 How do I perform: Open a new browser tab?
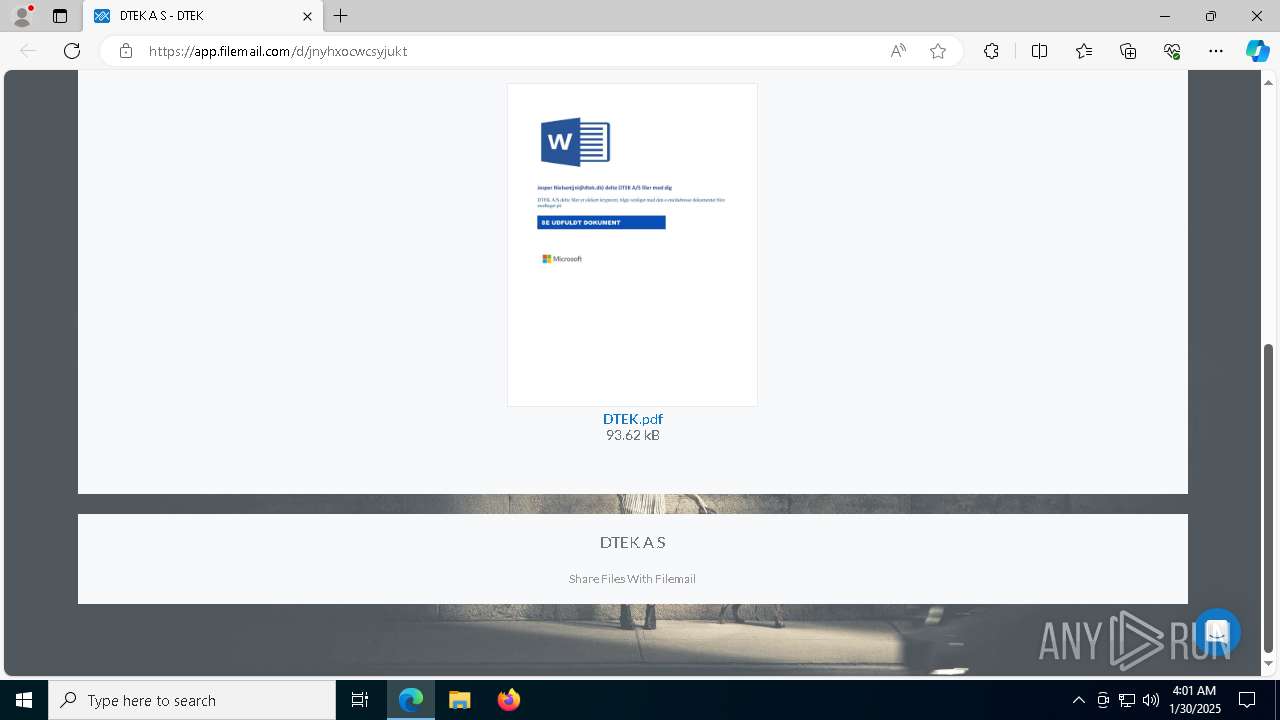tap(341, 16)
